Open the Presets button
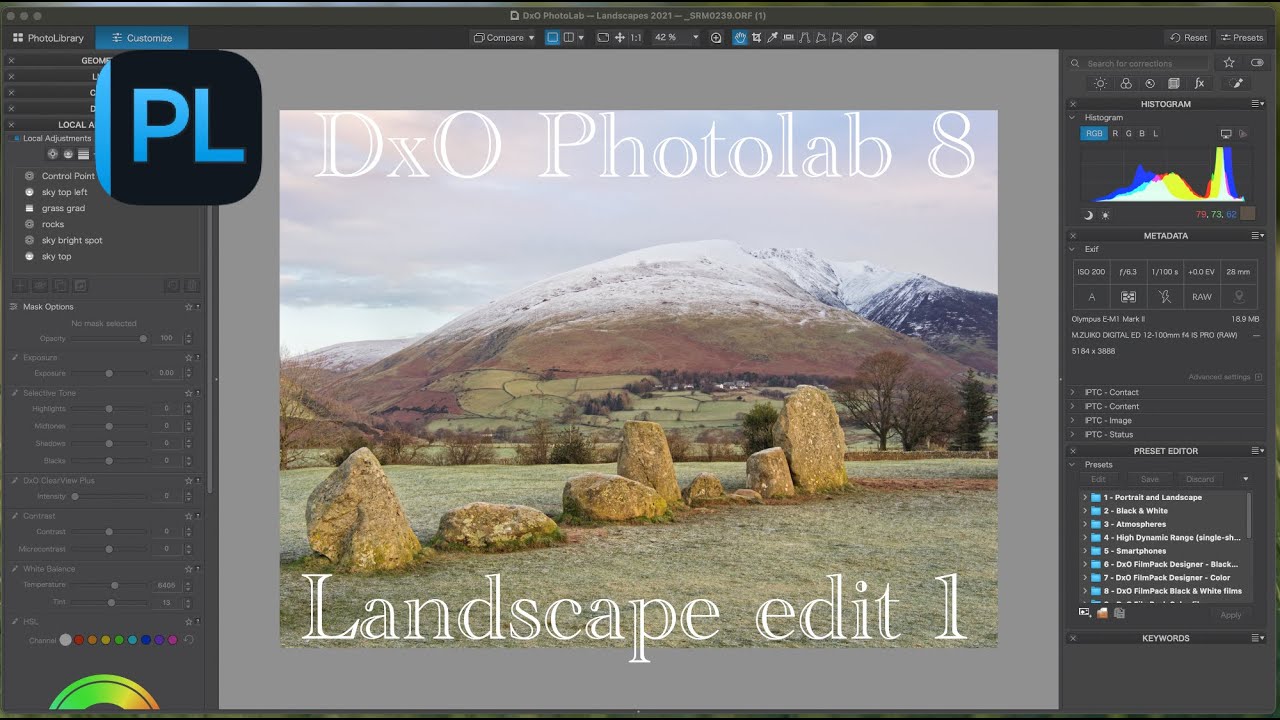1280x720 pixels. tap(1241, 37)
